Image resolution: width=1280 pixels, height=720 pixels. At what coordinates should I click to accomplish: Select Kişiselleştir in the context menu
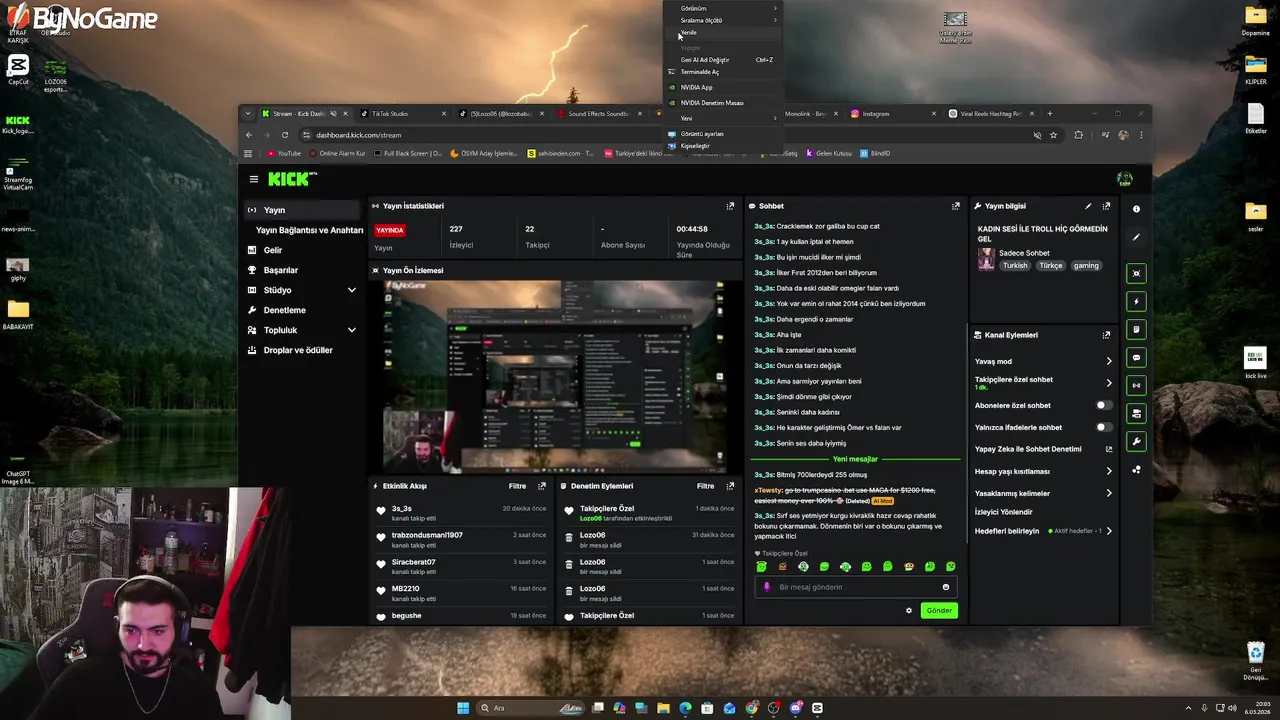(x=723, y=146)
